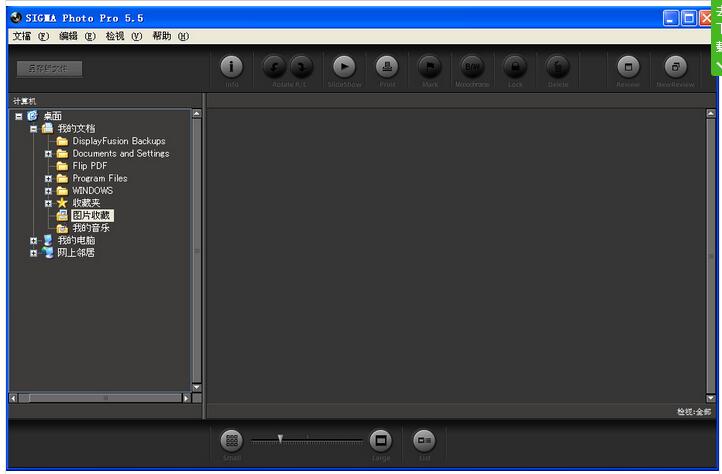Select Documents and Settings folder name
This screenshot has height=474, width=722.
[x=121, y=153]
